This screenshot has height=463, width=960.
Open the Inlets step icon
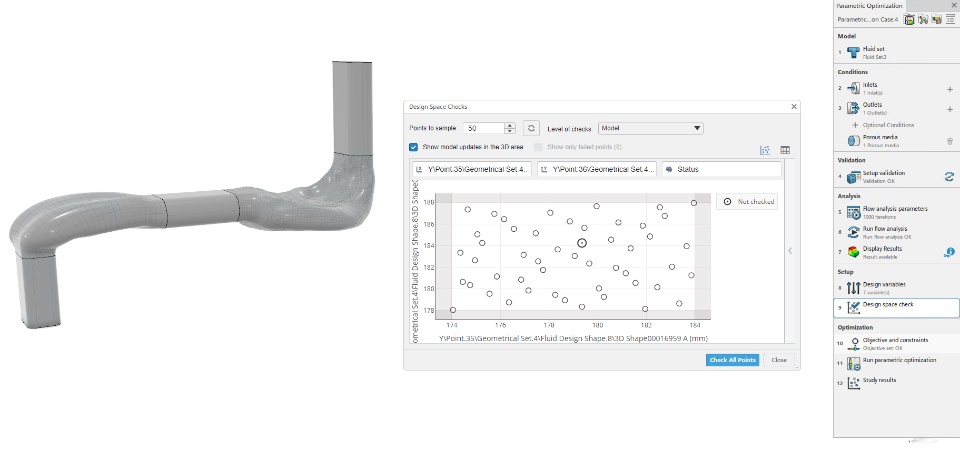pos(853,89)
